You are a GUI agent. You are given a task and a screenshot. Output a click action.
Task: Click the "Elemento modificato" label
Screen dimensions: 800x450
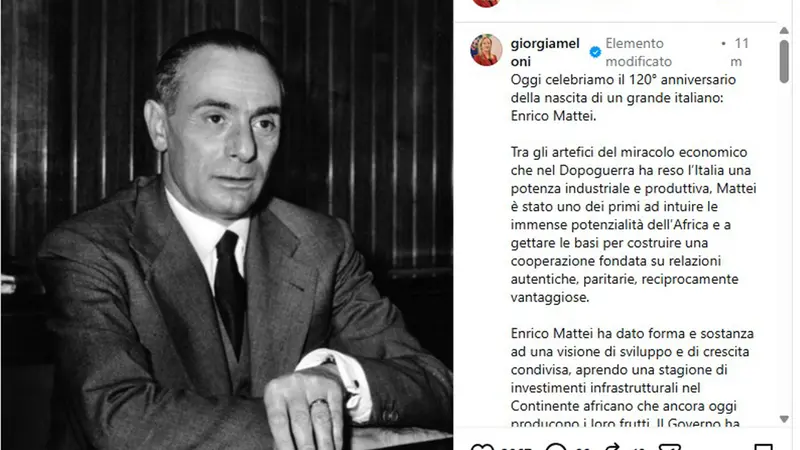(x=638, y=52)
